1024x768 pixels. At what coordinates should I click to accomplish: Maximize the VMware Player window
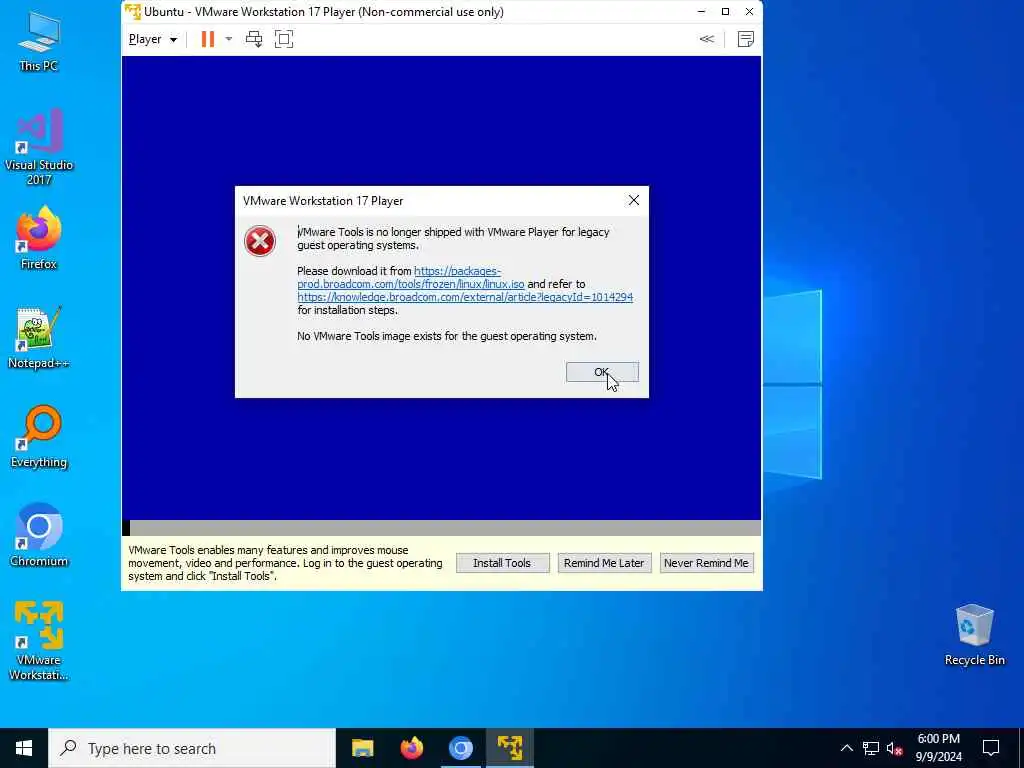tap(725, 12)
